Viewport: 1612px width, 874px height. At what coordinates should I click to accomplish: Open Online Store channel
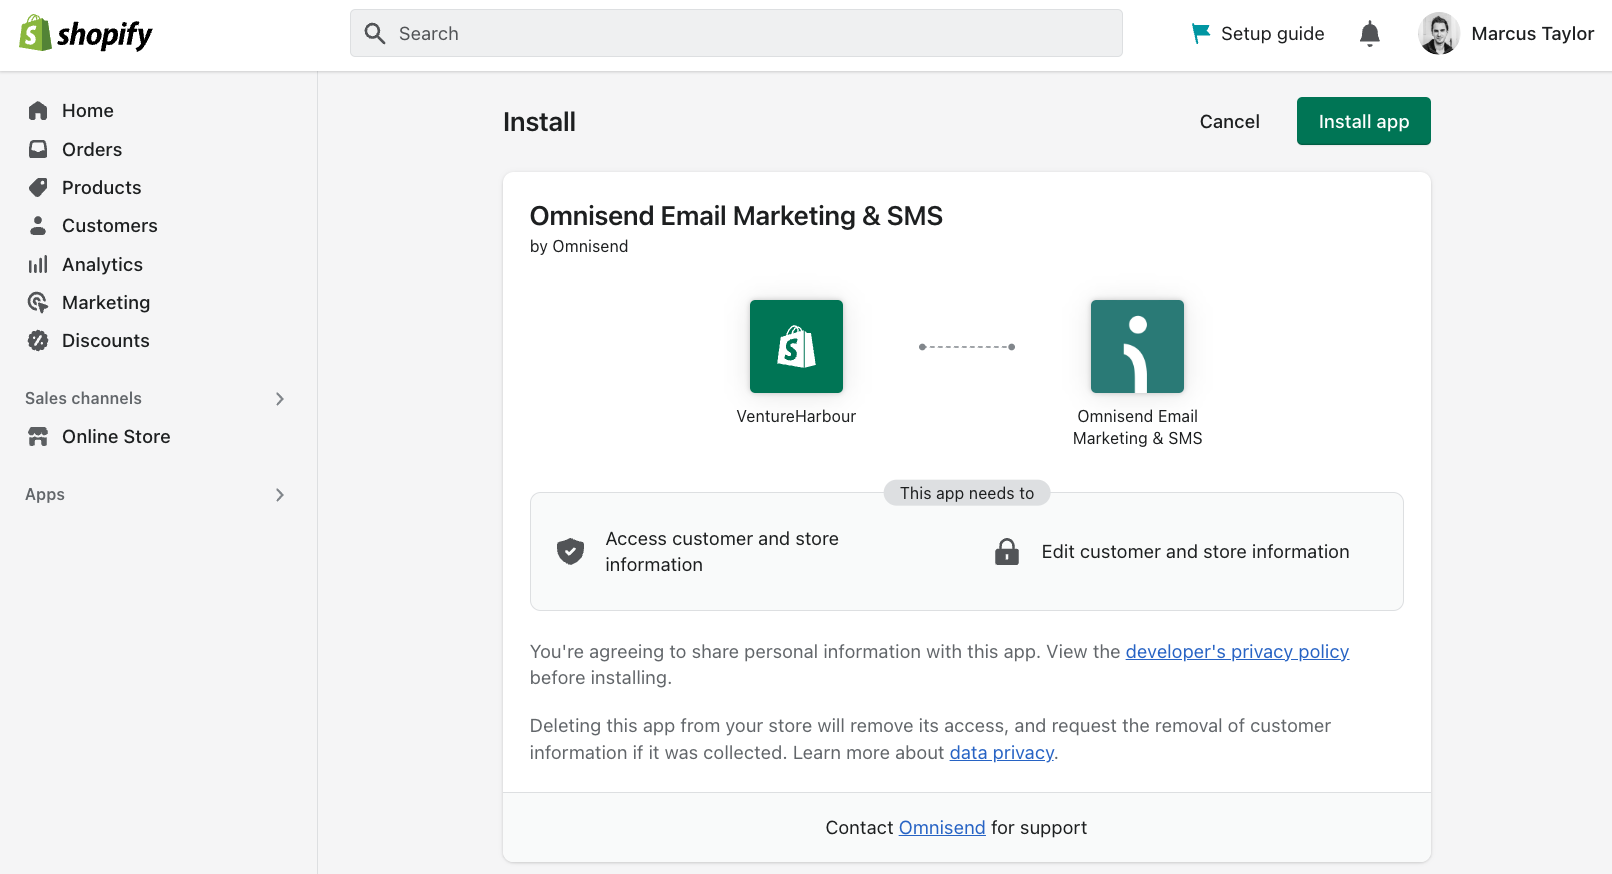click(116, 436)
